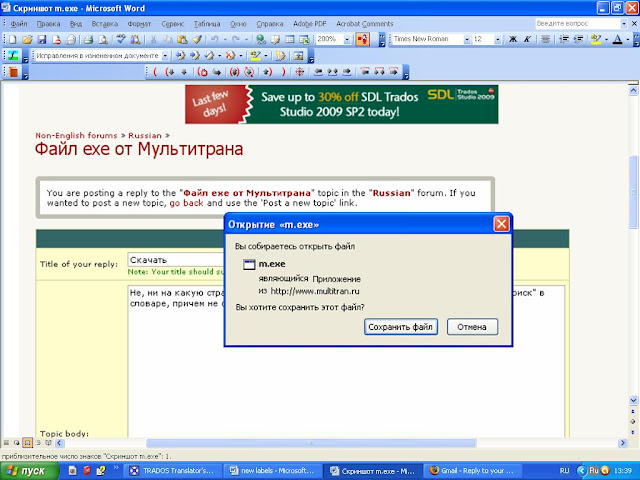Open the font size 12 dropdown
Screen dimensions: 640x480
497,40
